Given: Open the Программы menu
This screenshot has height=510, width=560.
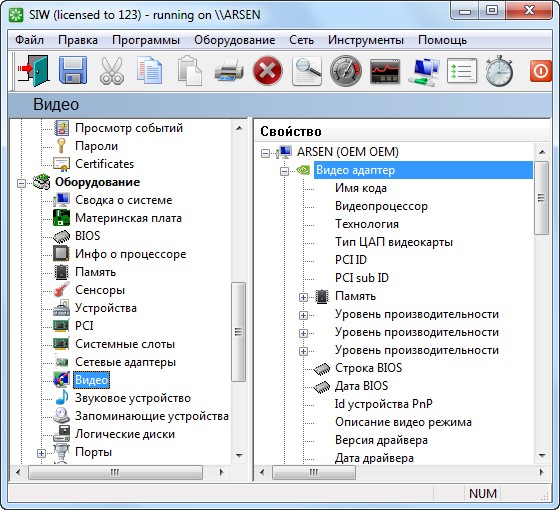Looking at the screenshot, I should (x=146, y=40).
